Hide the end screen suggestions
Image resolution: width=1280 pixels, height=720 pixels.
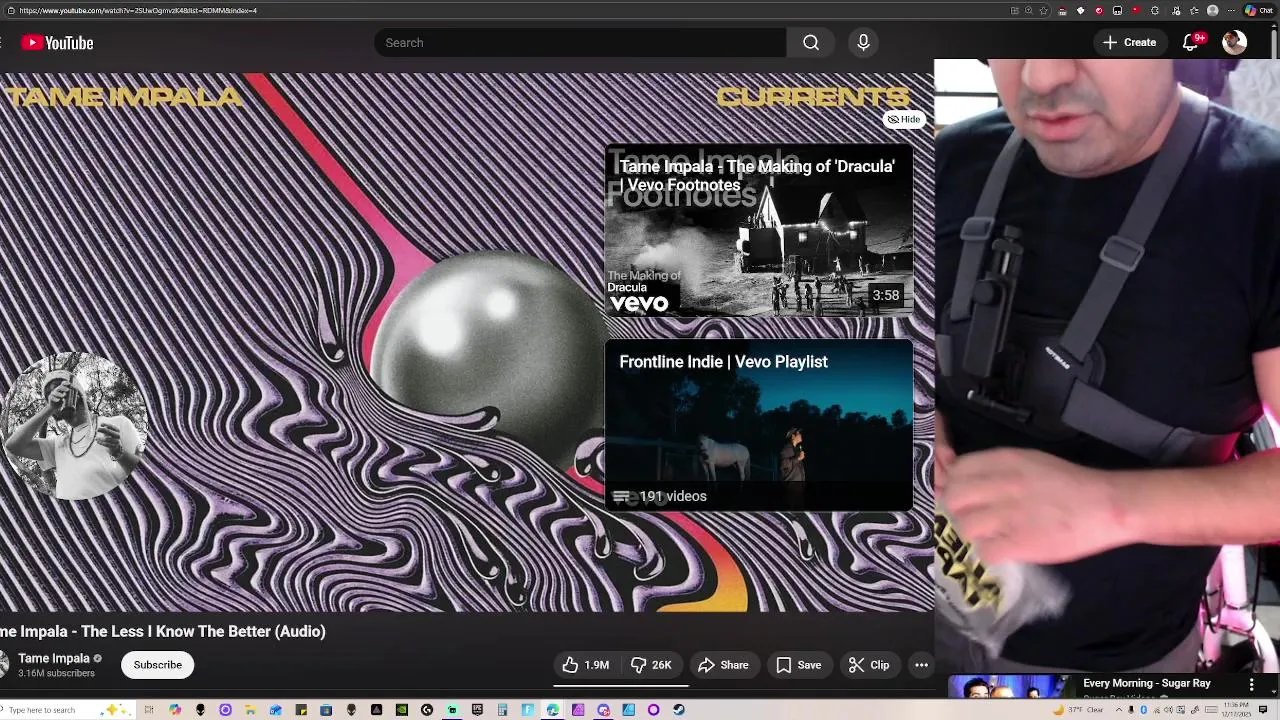pos(903,119)
